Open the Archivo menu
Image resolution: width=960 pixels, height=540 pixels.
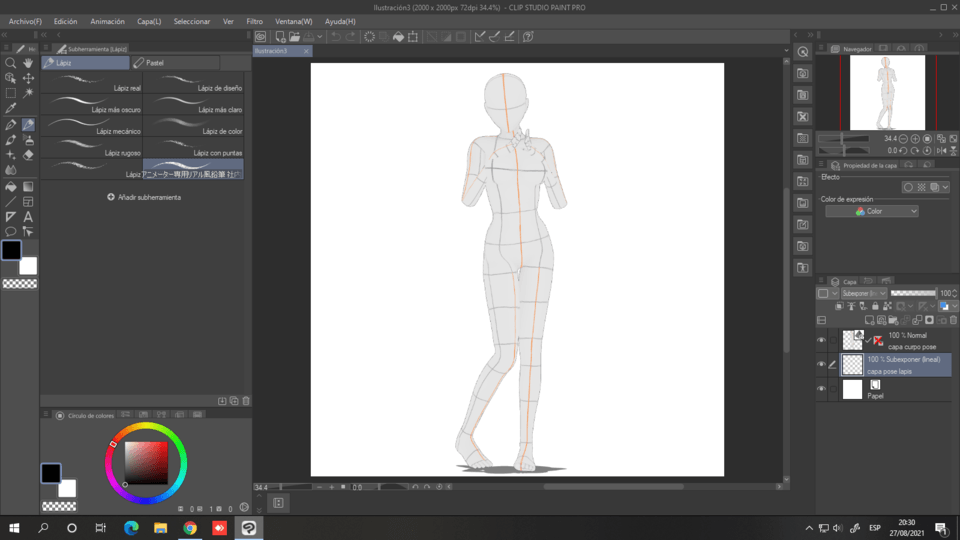(x=25, y=21)
